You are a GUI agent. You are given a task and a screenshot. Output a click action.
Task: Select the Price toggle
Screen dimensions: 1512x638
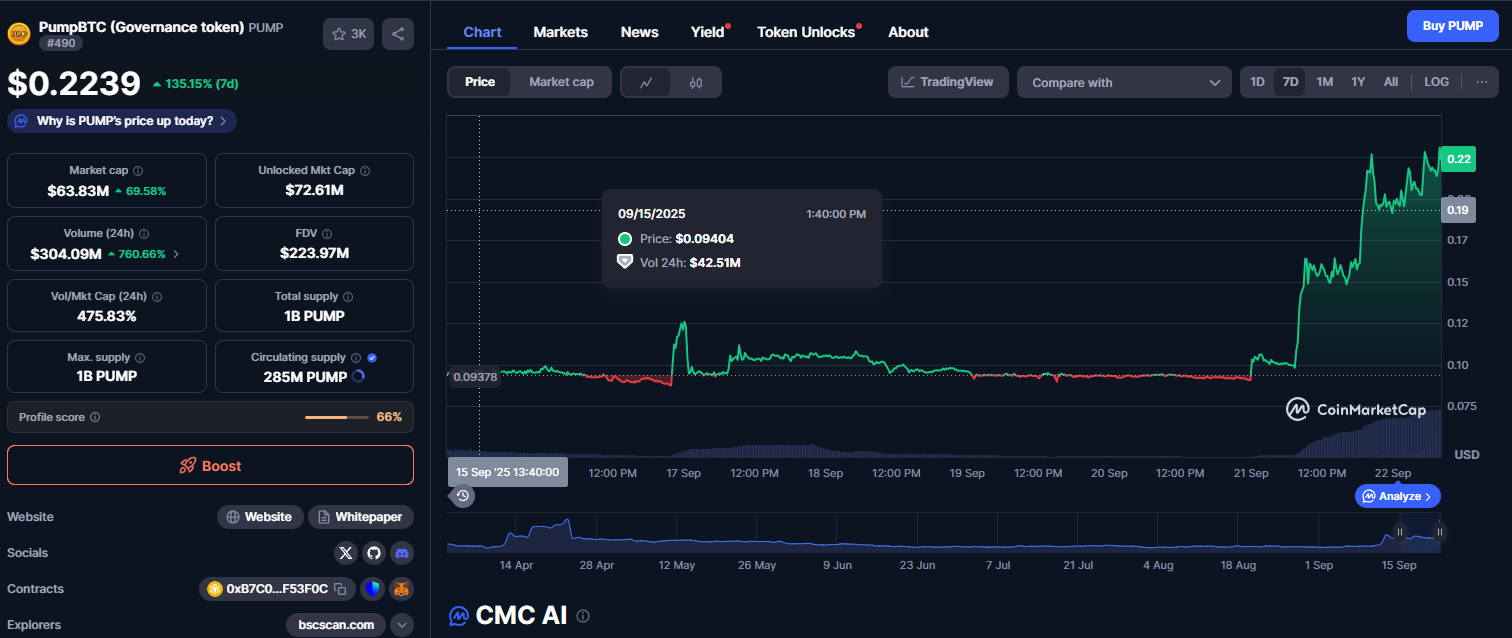tap(480, 82)
